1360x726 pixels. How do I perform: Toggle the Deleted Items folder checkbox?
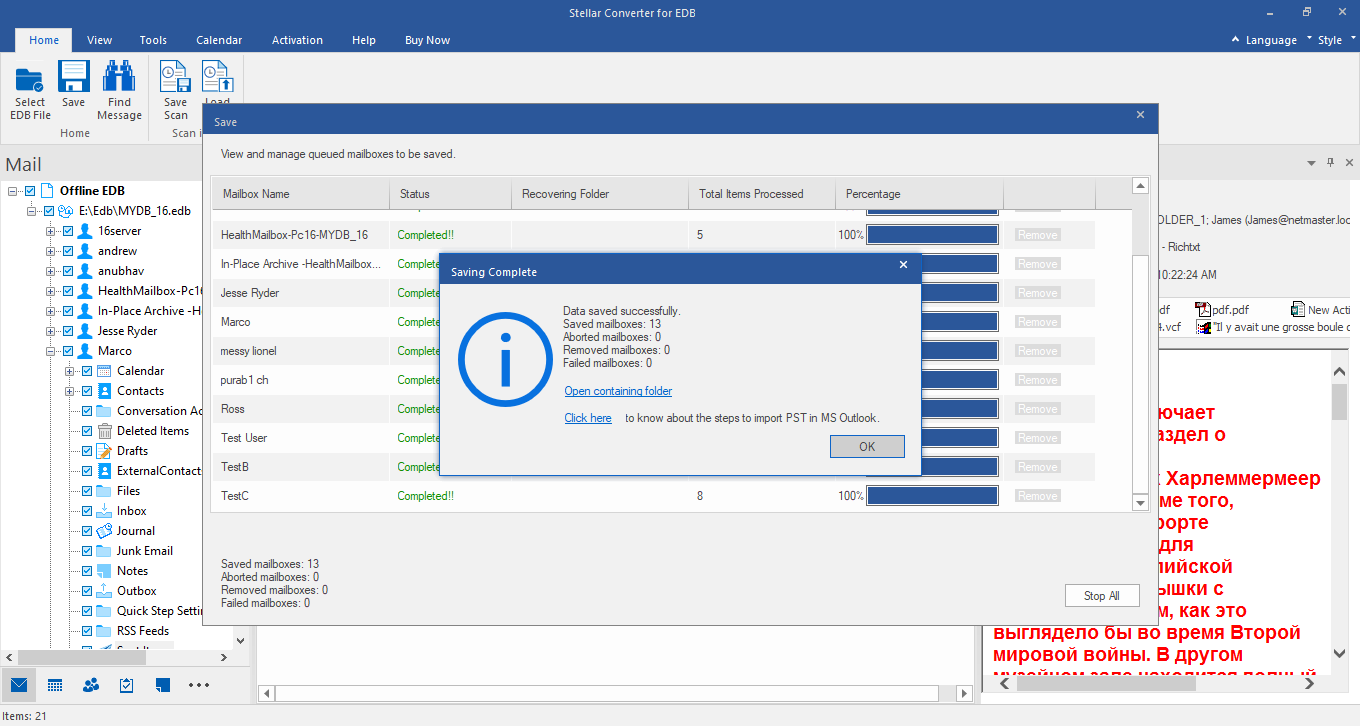tap(87, 431)
